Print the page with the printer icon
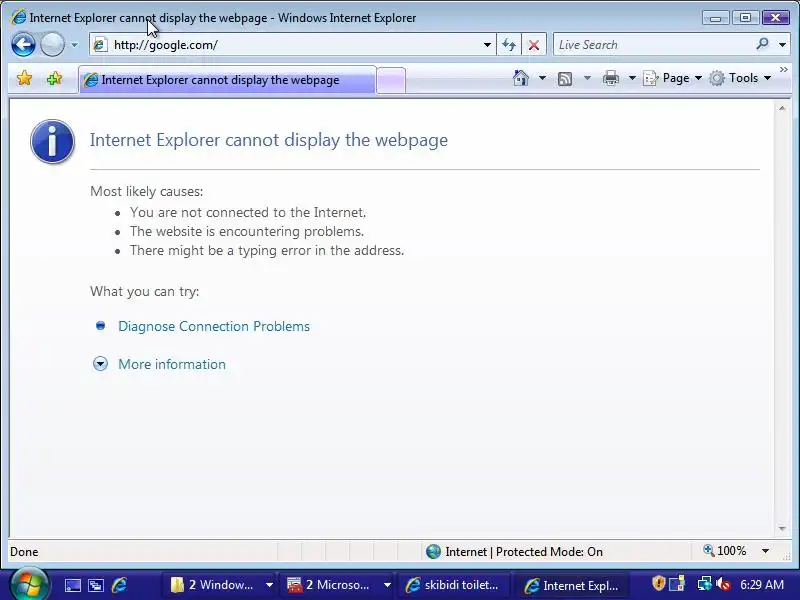 click(x=611, y=78)
